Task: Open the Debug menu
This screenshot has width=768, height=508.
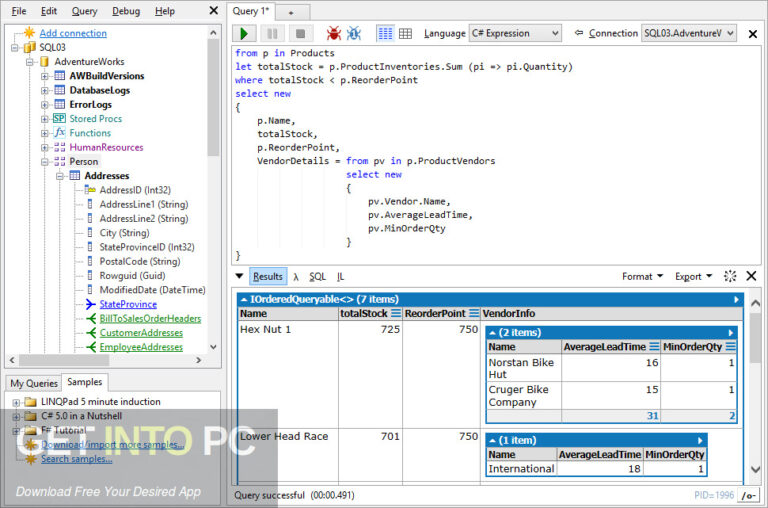Action: (x=126, y=11)
